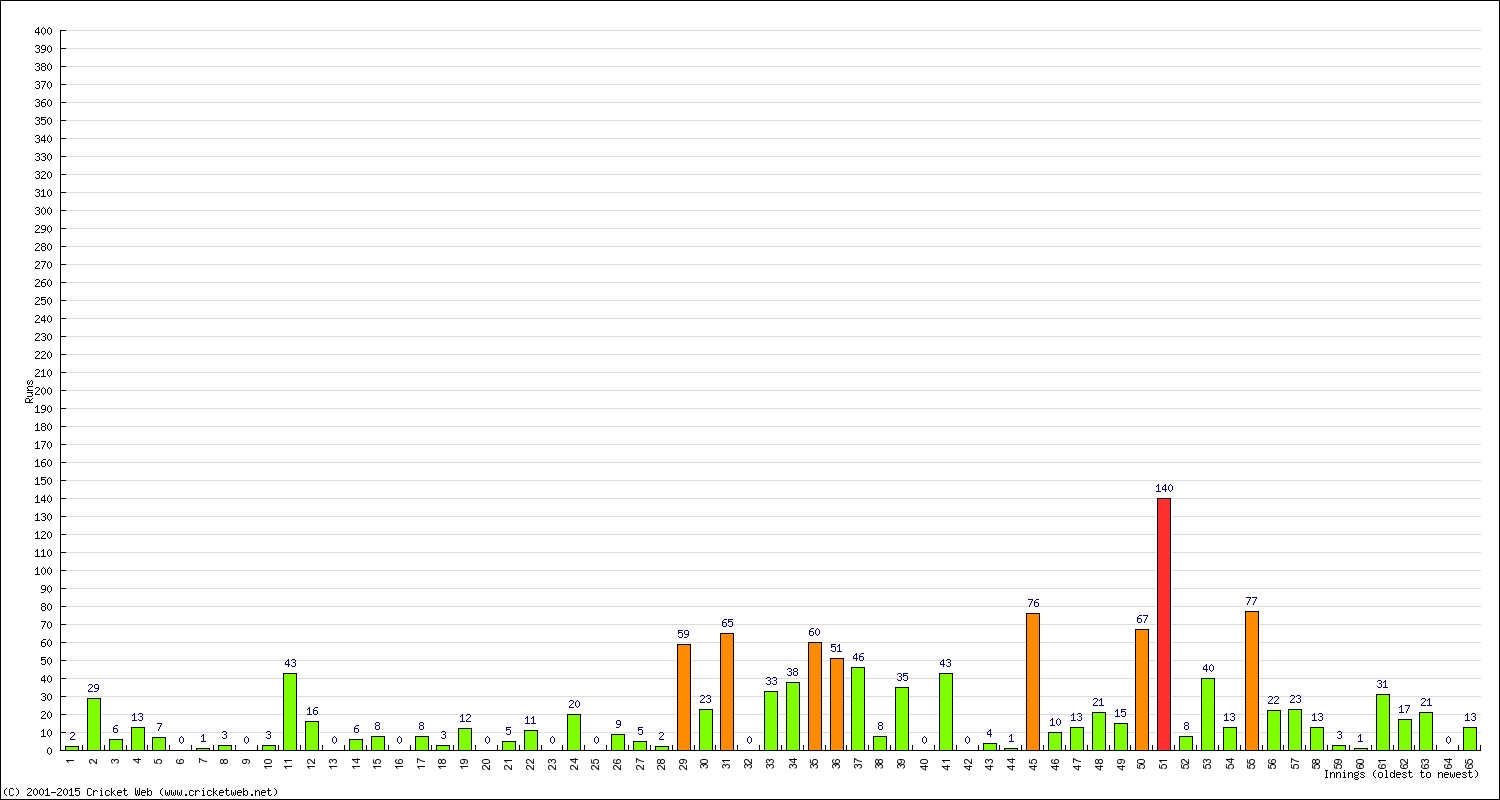This screenshot has height=800, width=1500.
Task: Select the orange bar for innings 29
Action: click(x=684, y=697)
